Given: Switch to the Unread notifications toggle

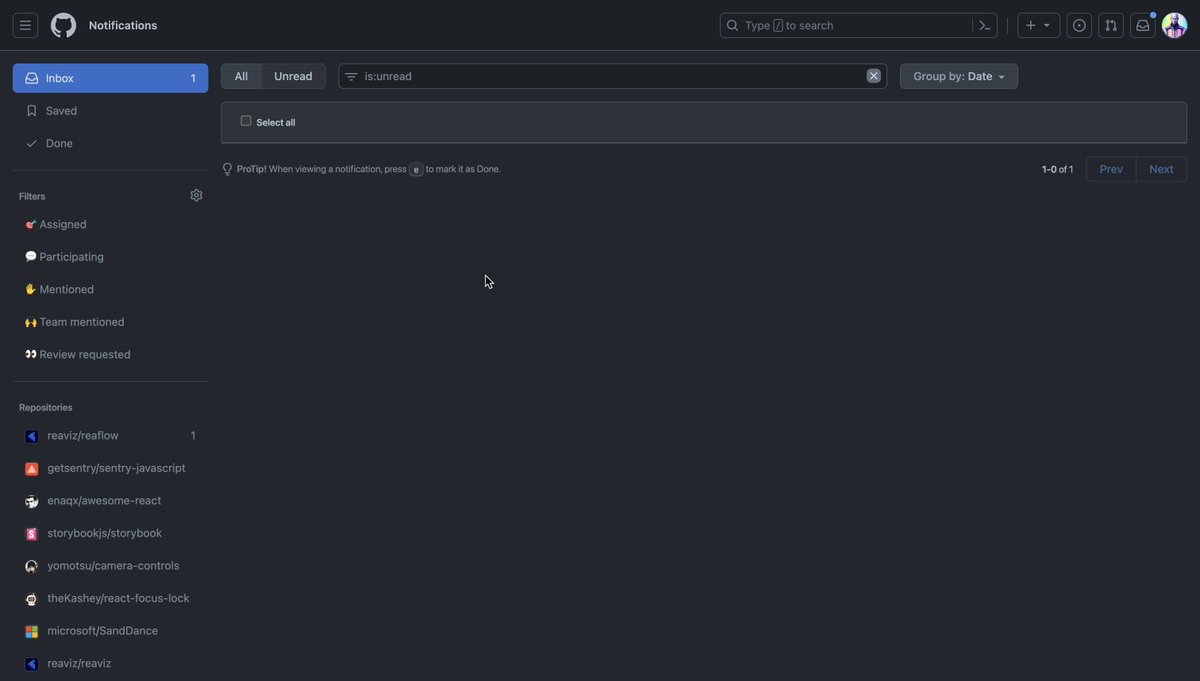Looking at the screenshot, I should (292, 75).
